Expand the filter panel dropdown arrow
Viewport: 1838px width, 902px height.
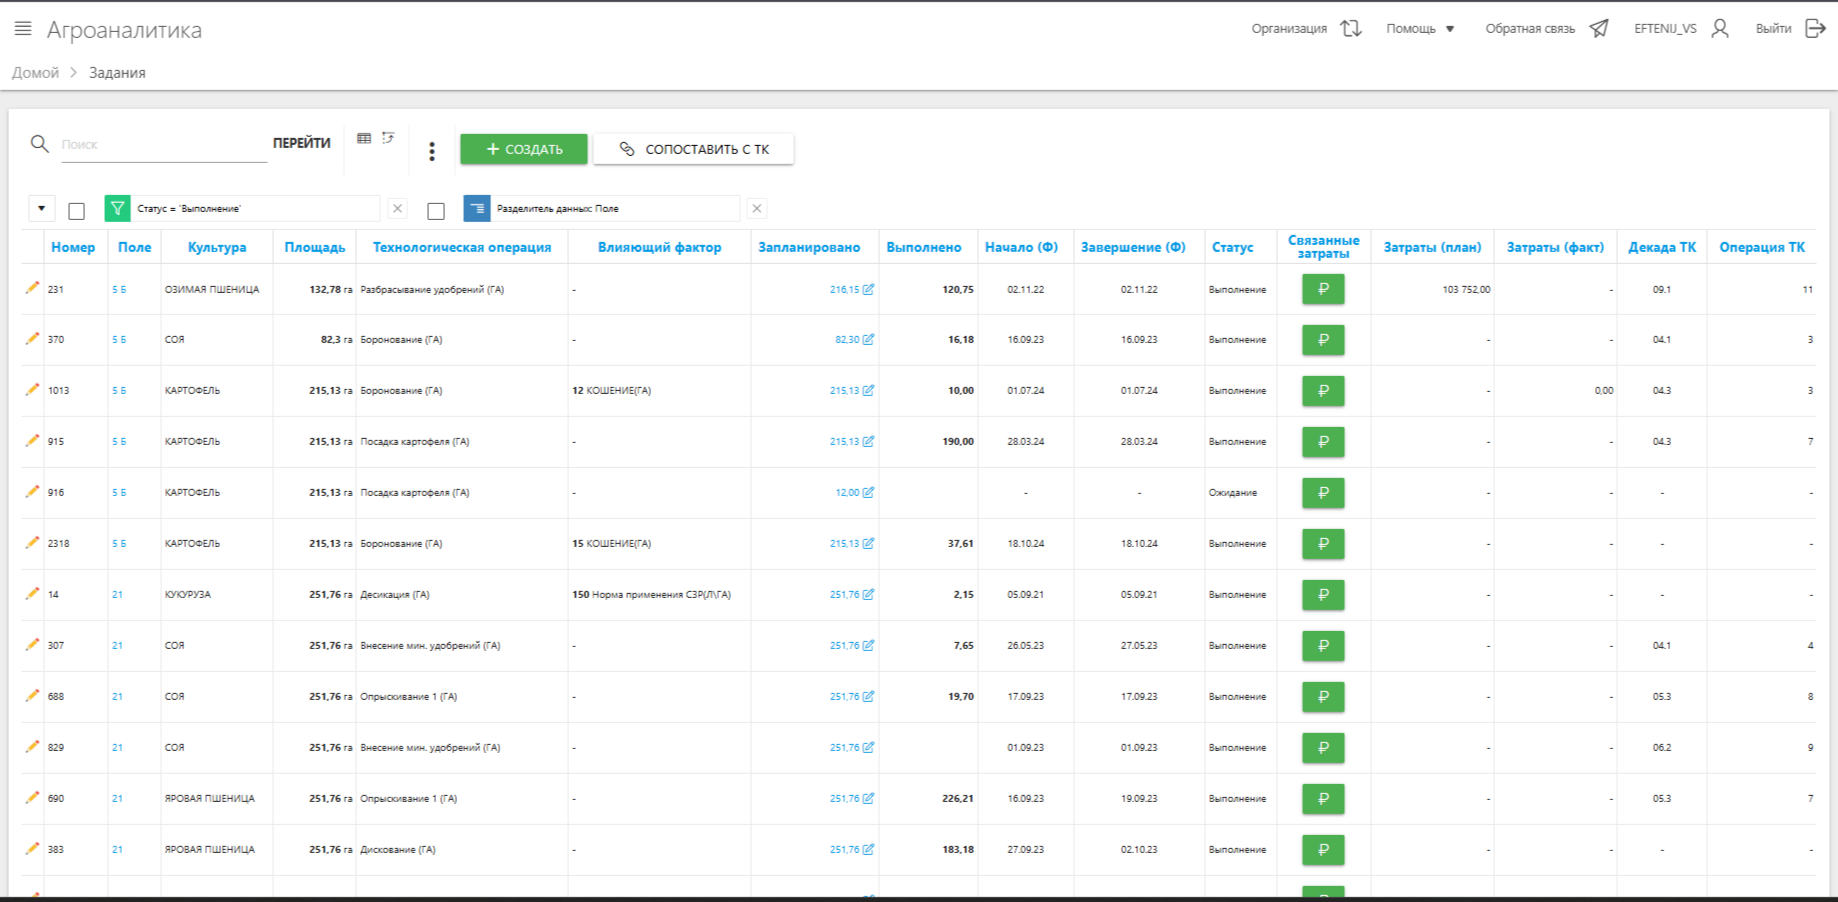[x=41, y=209]
